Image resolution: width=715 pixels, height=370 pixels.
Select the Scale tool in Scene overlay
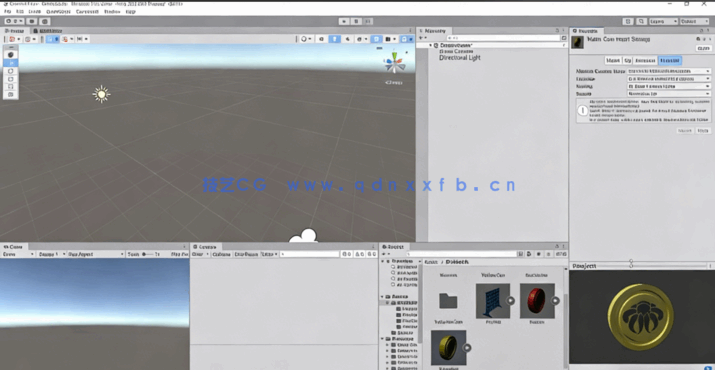[10, 79]
